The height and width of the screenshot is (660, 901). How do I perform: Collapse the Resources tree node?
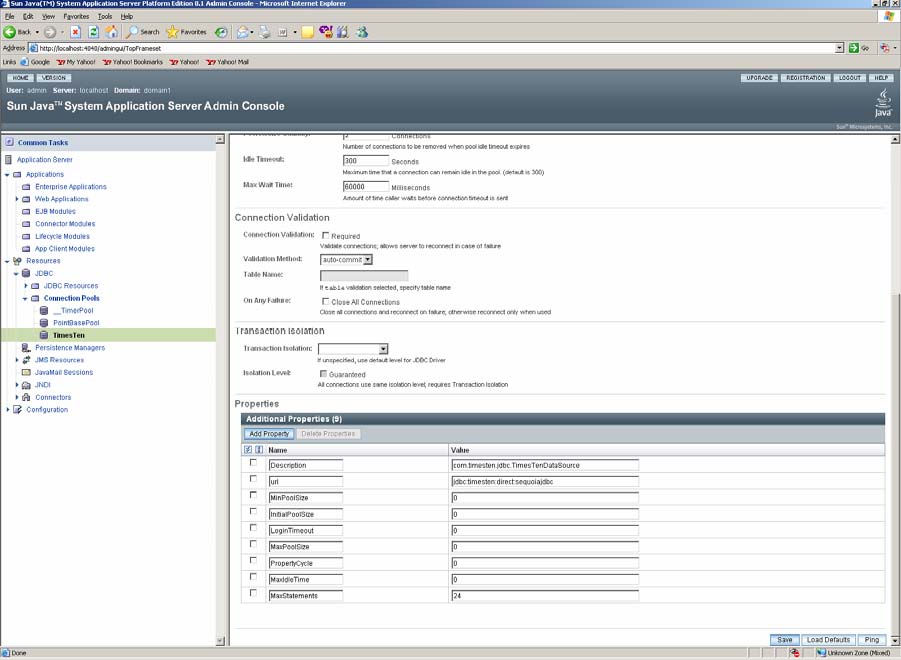7,261
